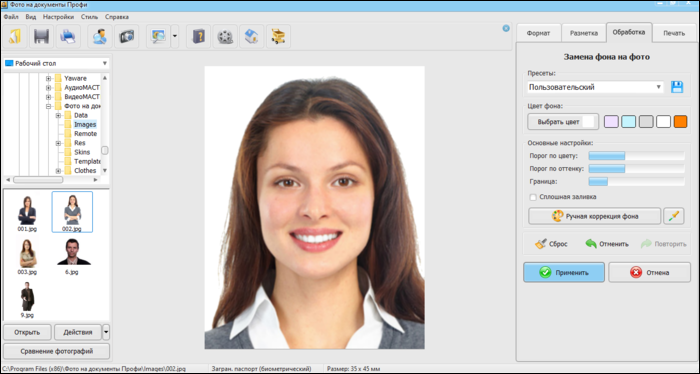Open the help book icon
Screen dimensions: 700x374
pyautogui.click(x=198, y=37)
